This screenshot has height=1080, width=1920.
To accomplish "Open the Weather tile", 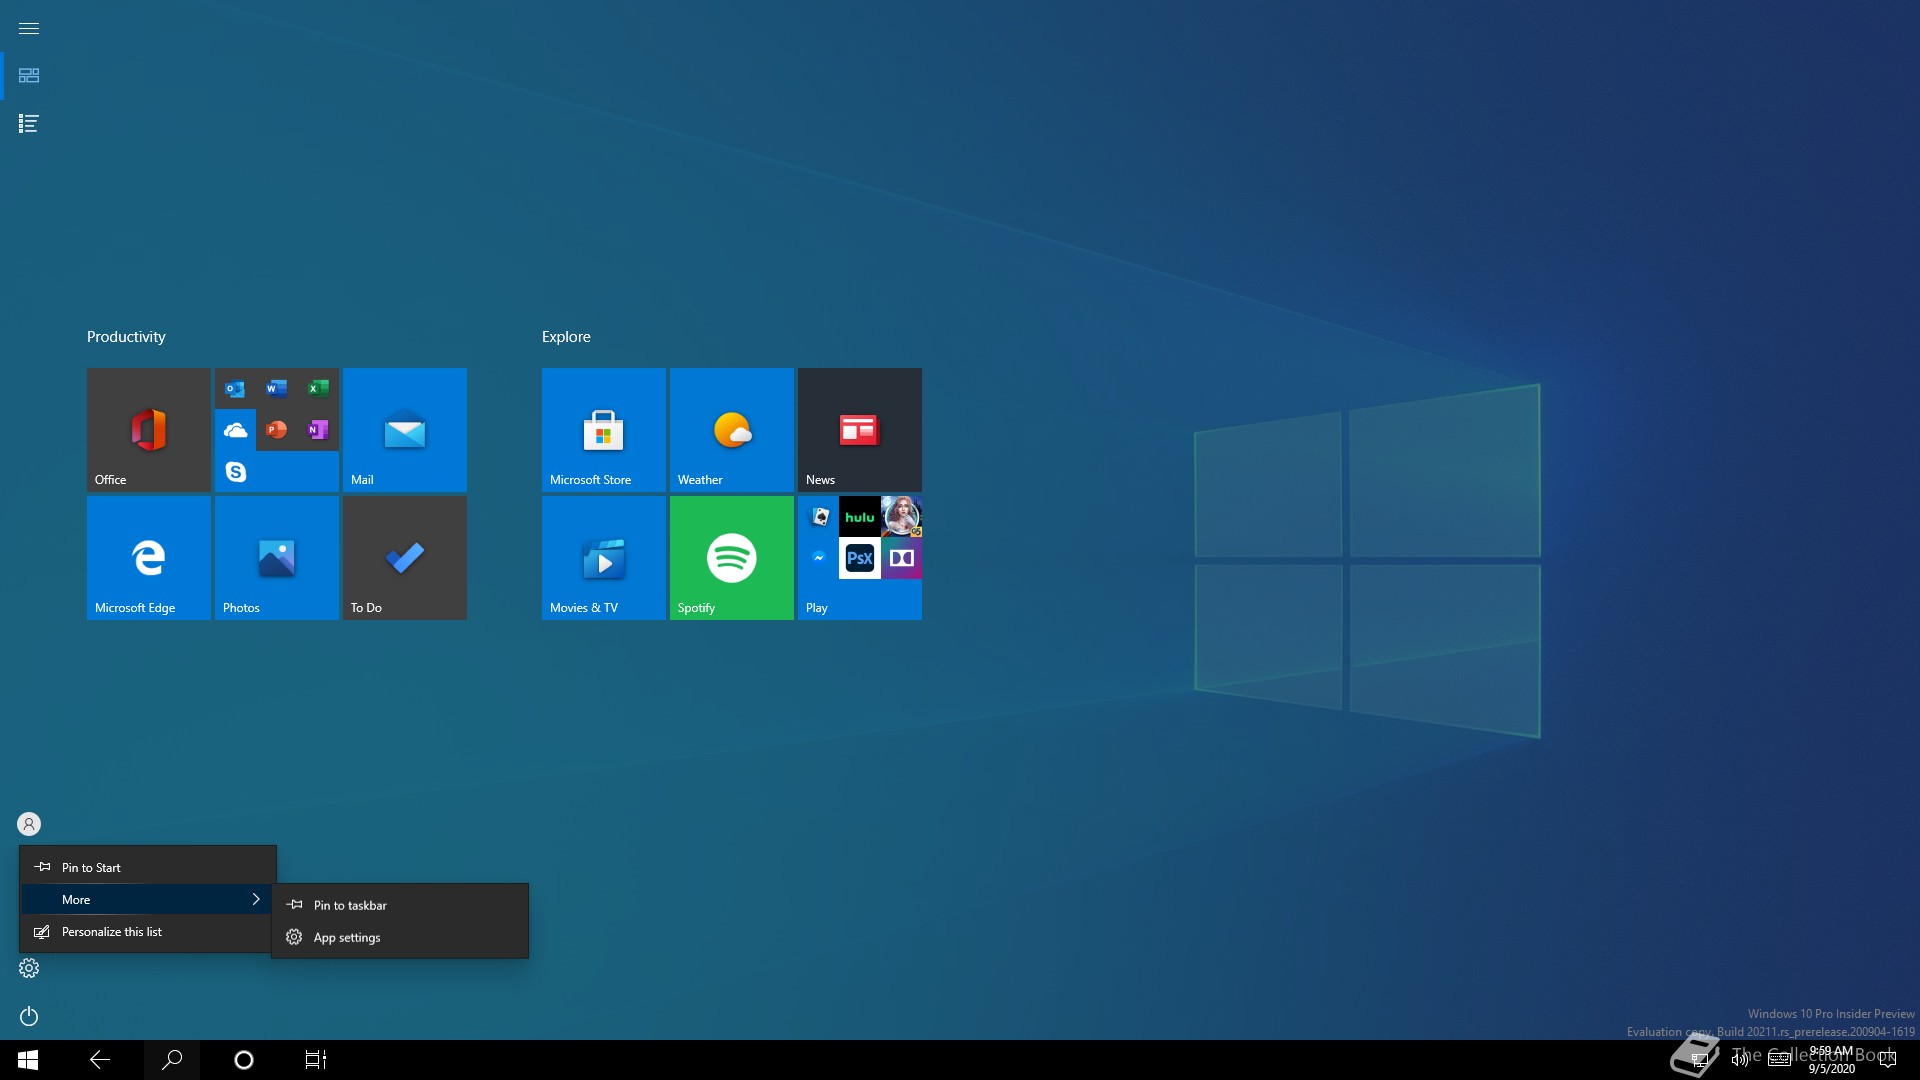I will pyautogui.click(x=732, y=430).
